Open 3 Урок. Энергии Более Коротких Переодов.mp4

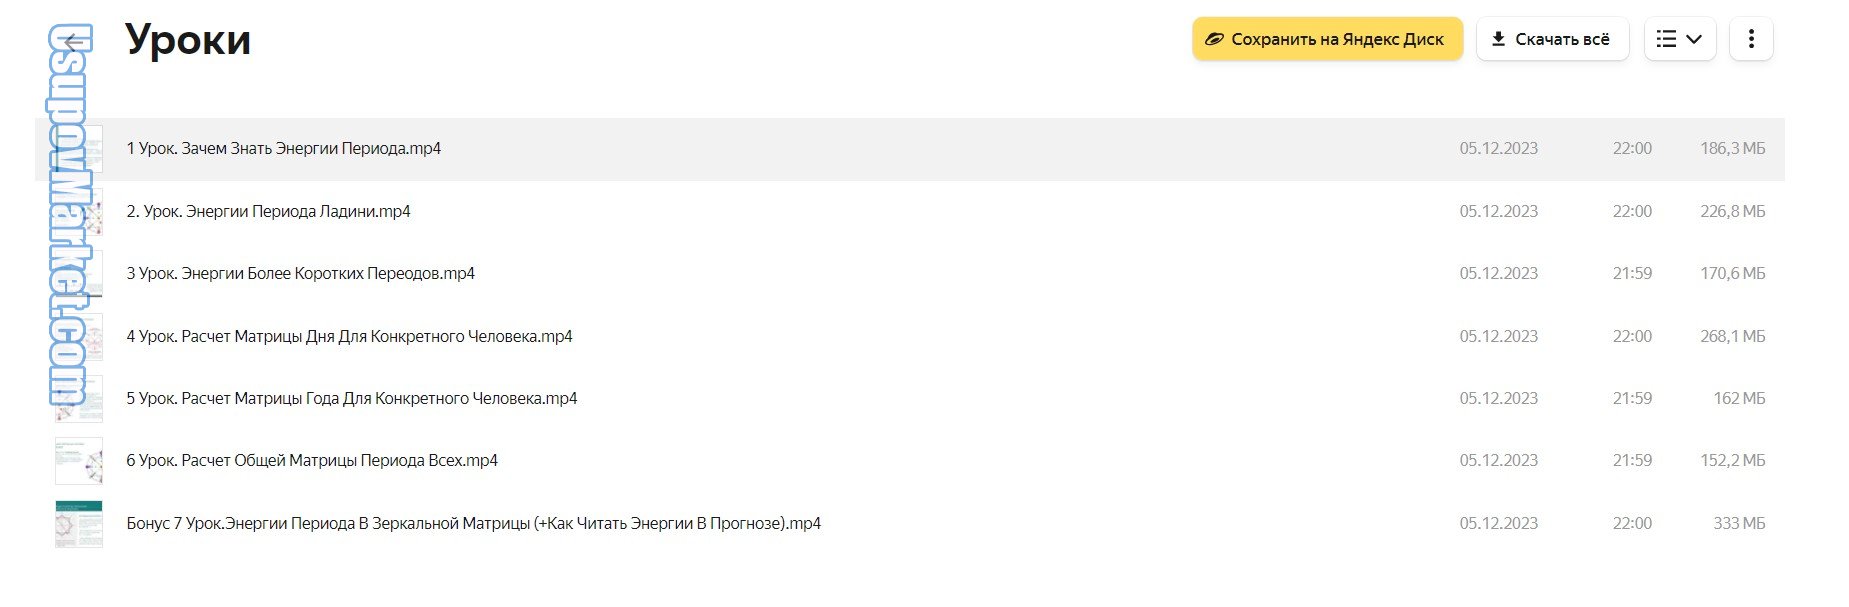(x=300, y=273)
